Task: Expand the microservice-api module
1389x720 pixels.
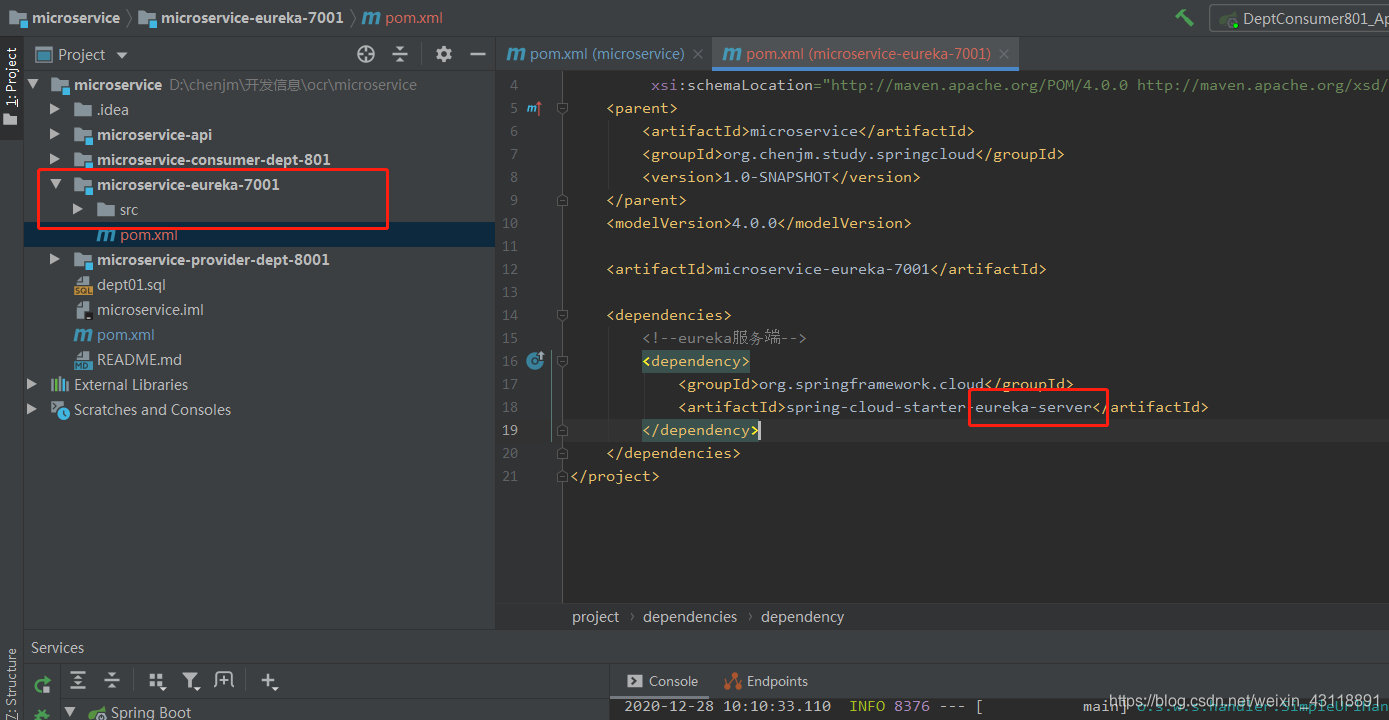Action: [56, 135]
